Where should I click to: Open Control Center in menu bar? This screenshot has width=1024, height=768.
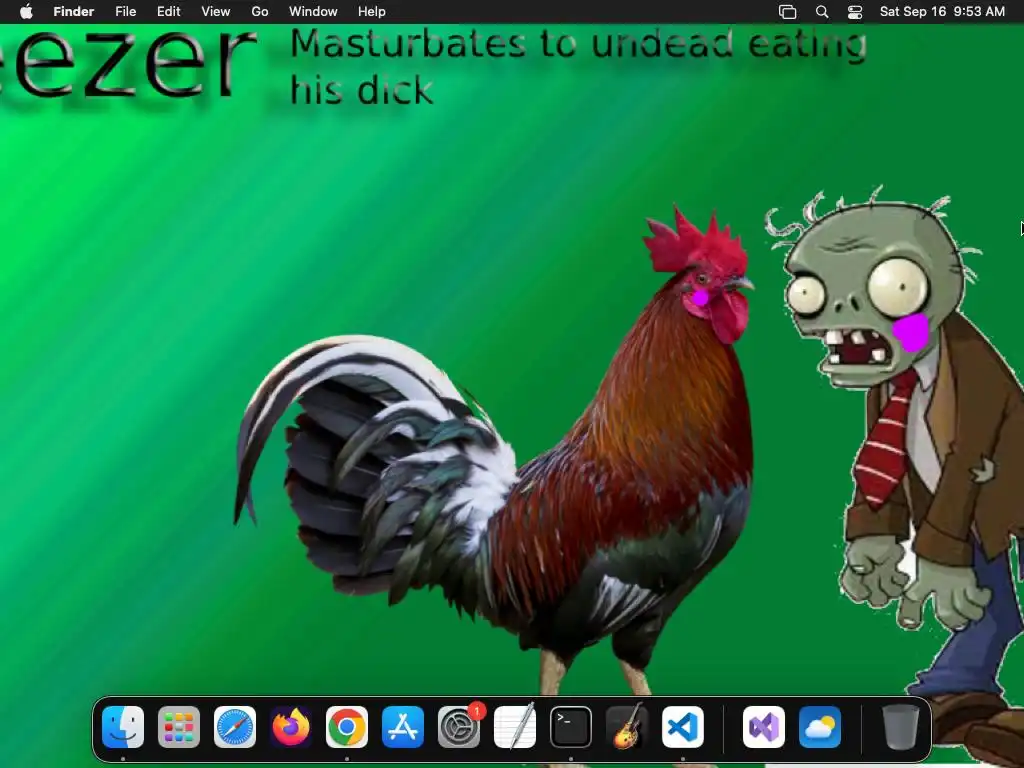point(855,12)
